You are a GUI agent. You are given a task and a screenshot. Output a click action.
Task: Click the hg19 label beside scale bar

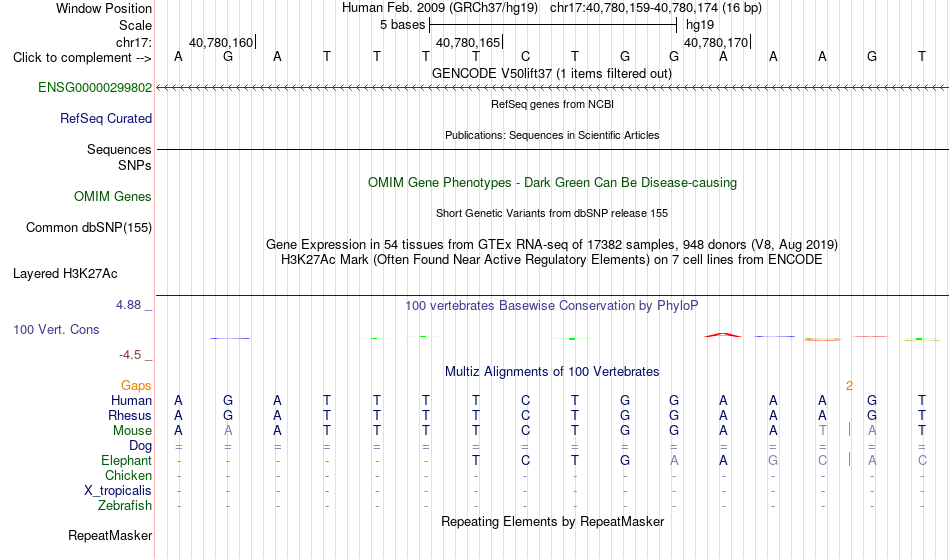700,25
